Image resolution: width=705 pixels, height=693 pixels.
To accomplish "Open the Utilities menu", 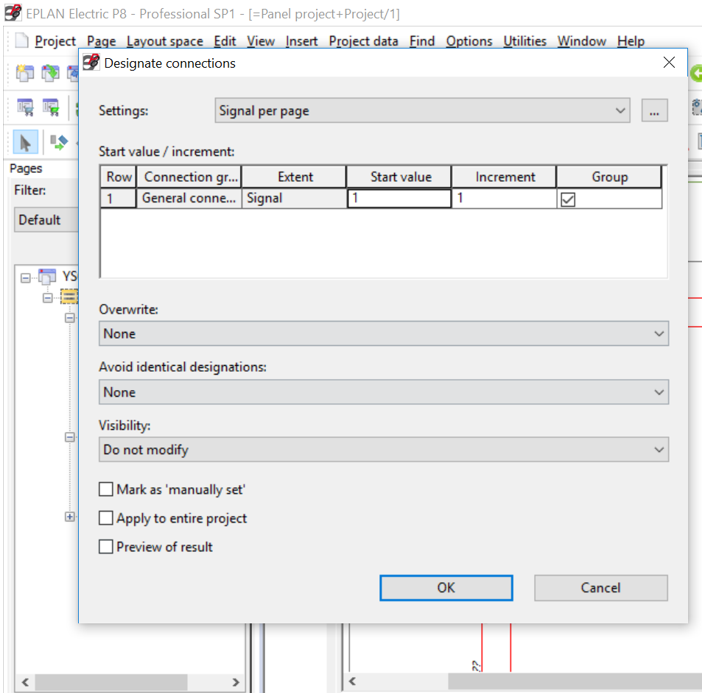I will [525, 41].
